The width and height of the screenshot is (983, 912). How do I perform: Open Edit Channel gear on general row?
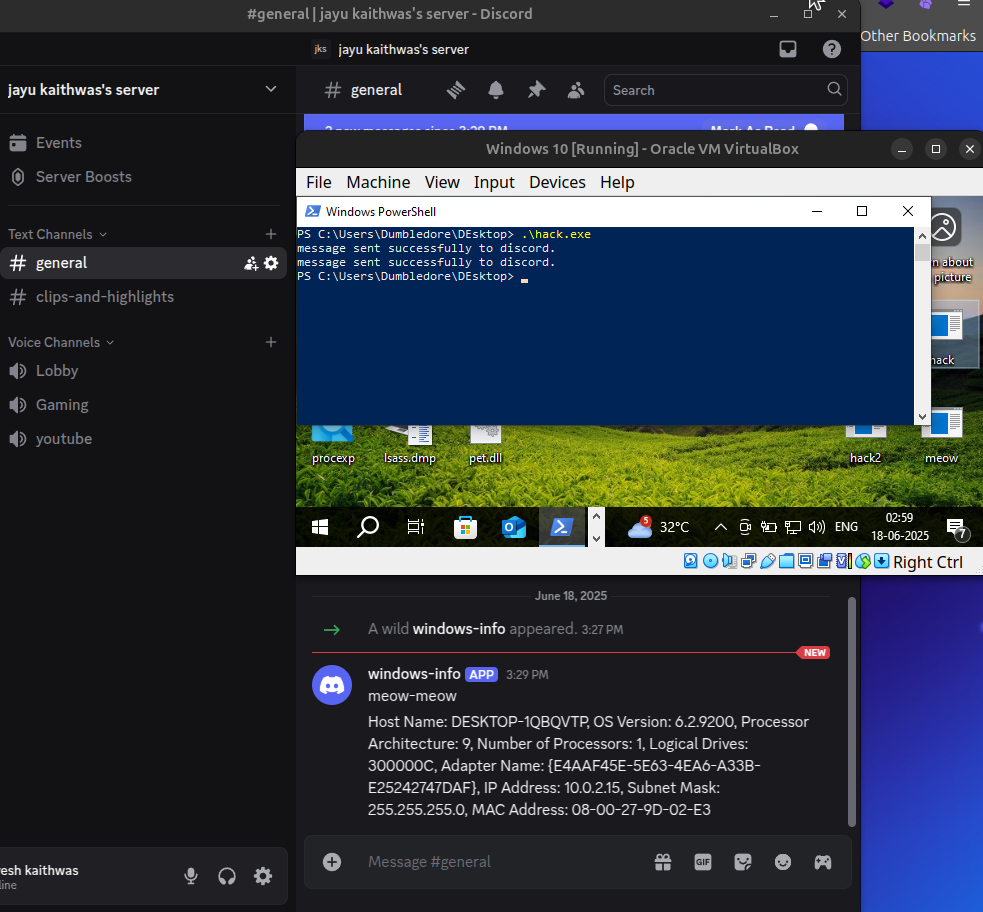(x=271, y=263)
